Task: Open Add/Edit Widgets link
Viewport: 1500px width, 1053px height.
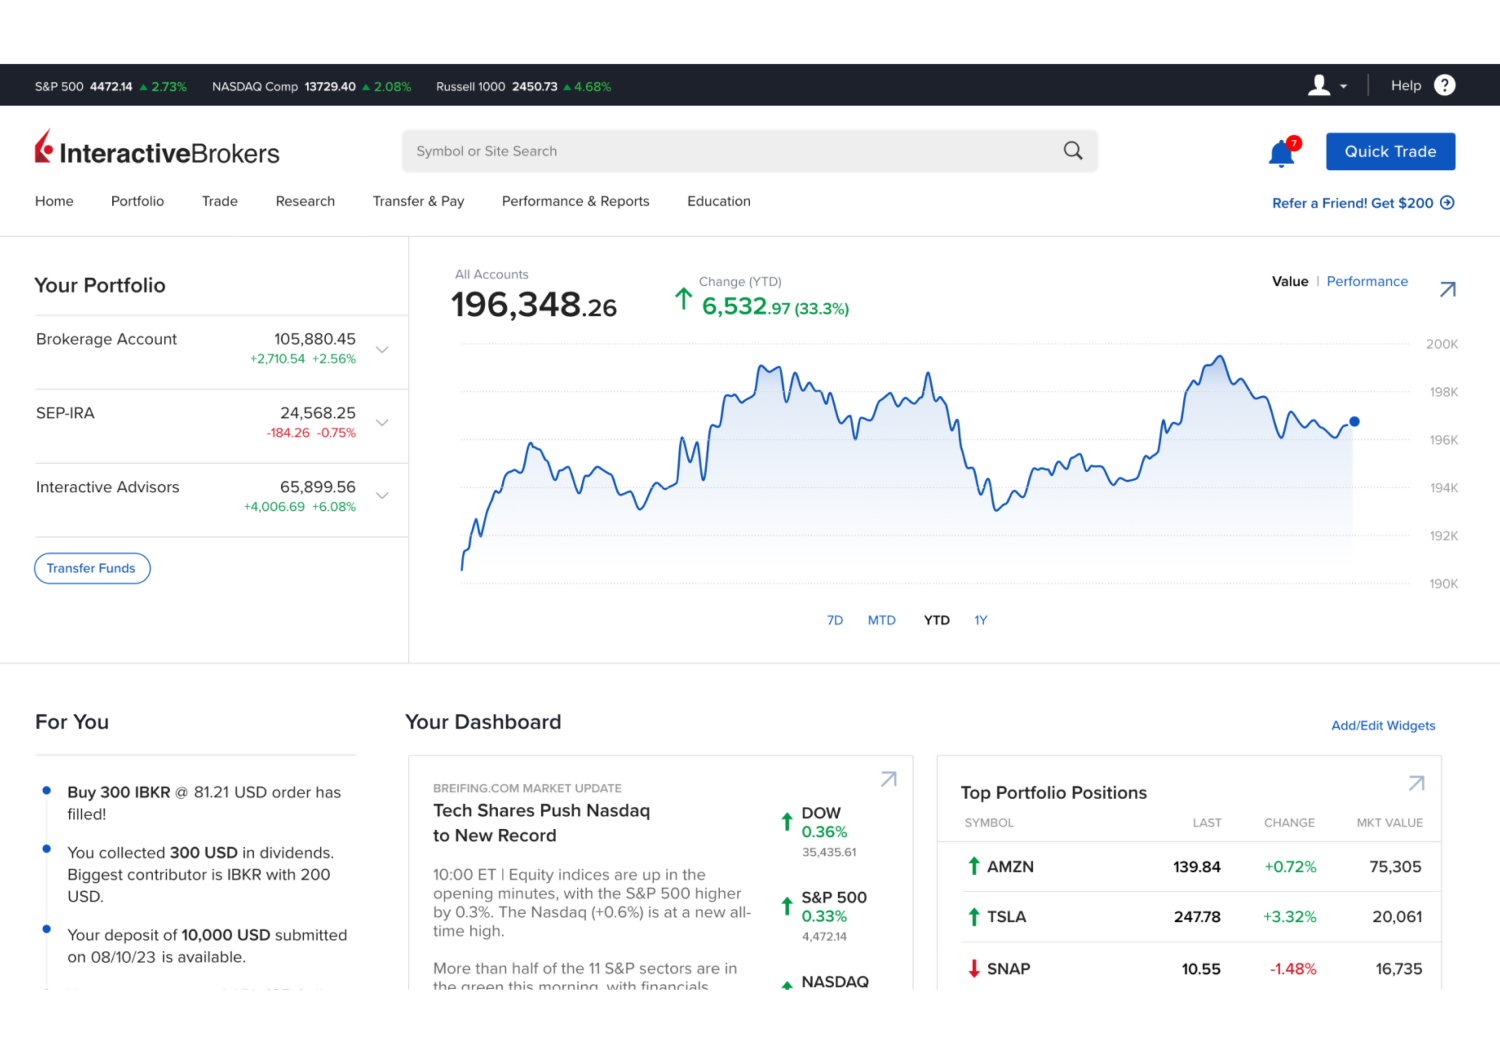Action: pos(1383,725)
